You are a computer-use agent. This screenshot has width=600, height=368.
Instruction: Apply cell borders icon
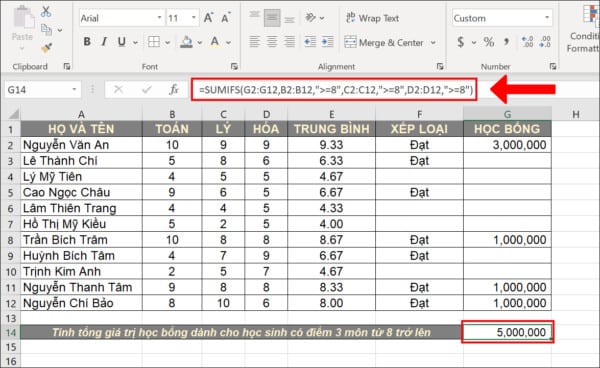pos(154,42)
